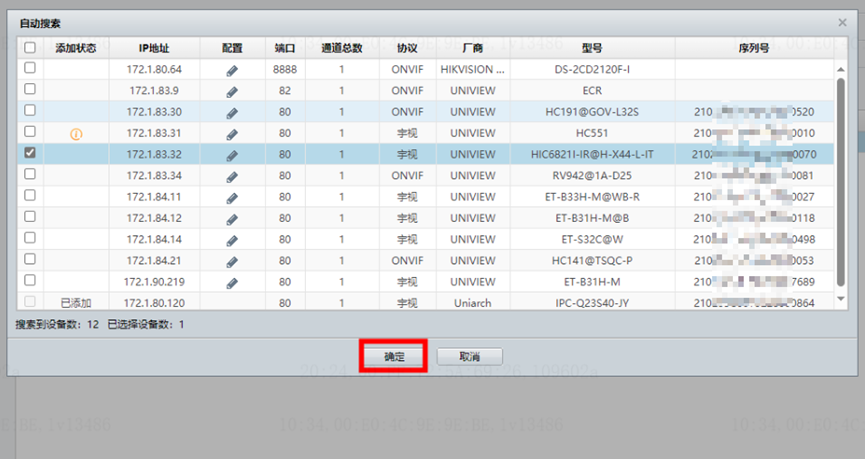Edit configuration for 172.1.83.9
Image resolution: width=865 pixels, height=459 pixels.
(232, 92)
